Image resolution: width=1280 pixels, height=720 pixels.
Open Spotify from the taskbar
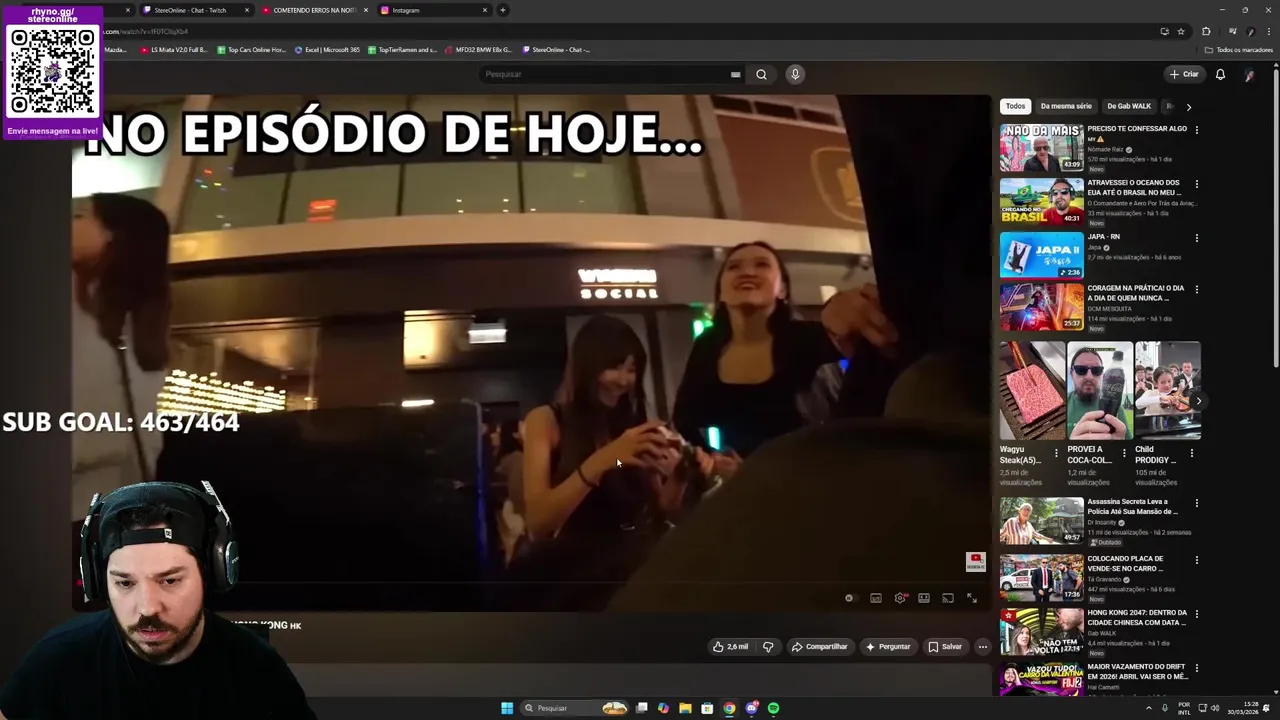tap(773, 708)
